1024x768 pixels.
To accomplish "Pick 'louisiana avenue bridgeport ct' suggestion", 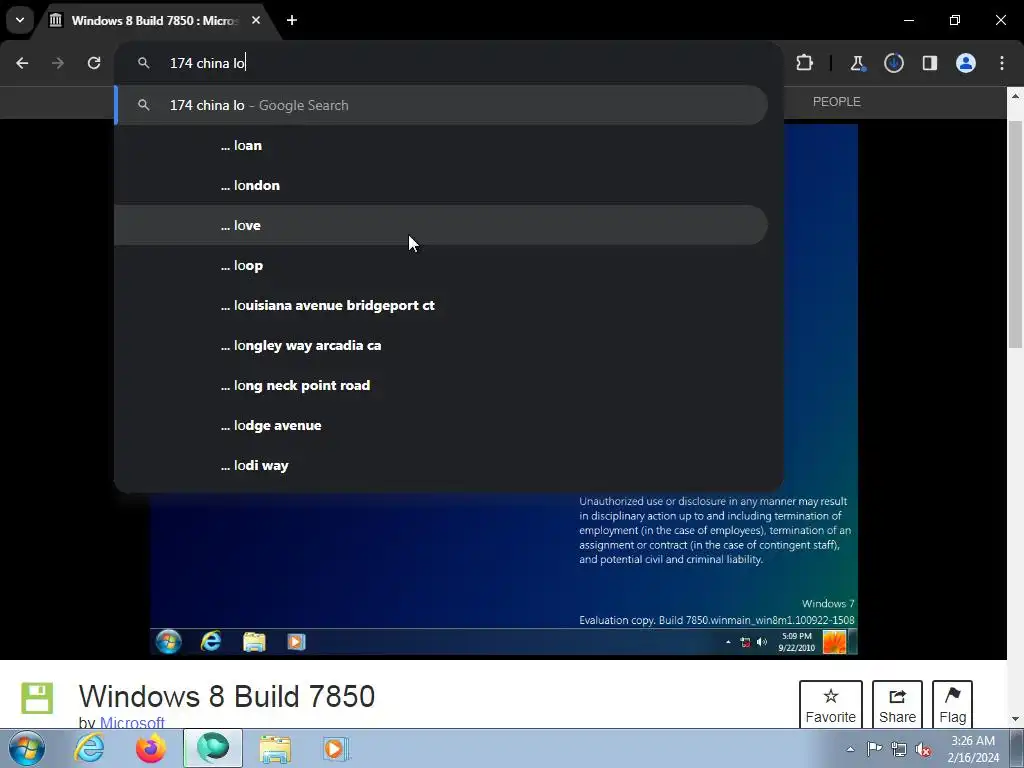I will coord(441,305).
